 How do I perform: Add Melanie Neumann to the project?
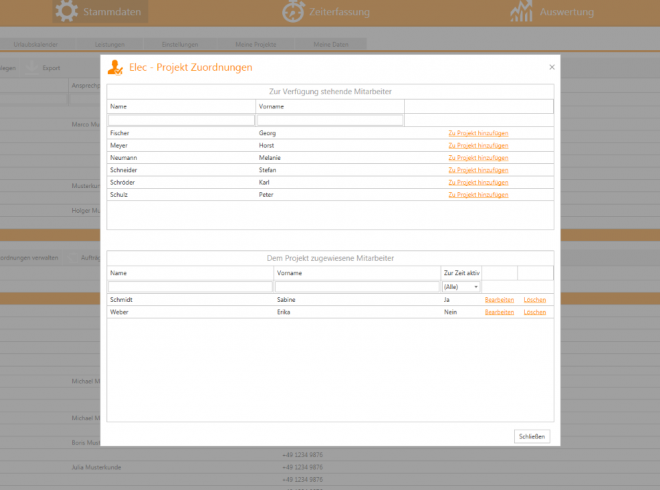(x=478, y=158)
